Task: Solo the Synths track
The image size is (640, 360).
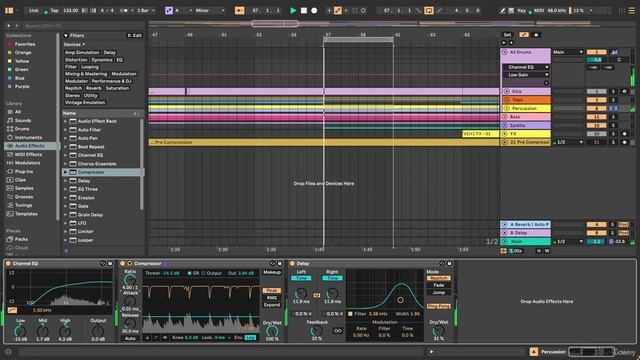Action: tap(613, 125)
